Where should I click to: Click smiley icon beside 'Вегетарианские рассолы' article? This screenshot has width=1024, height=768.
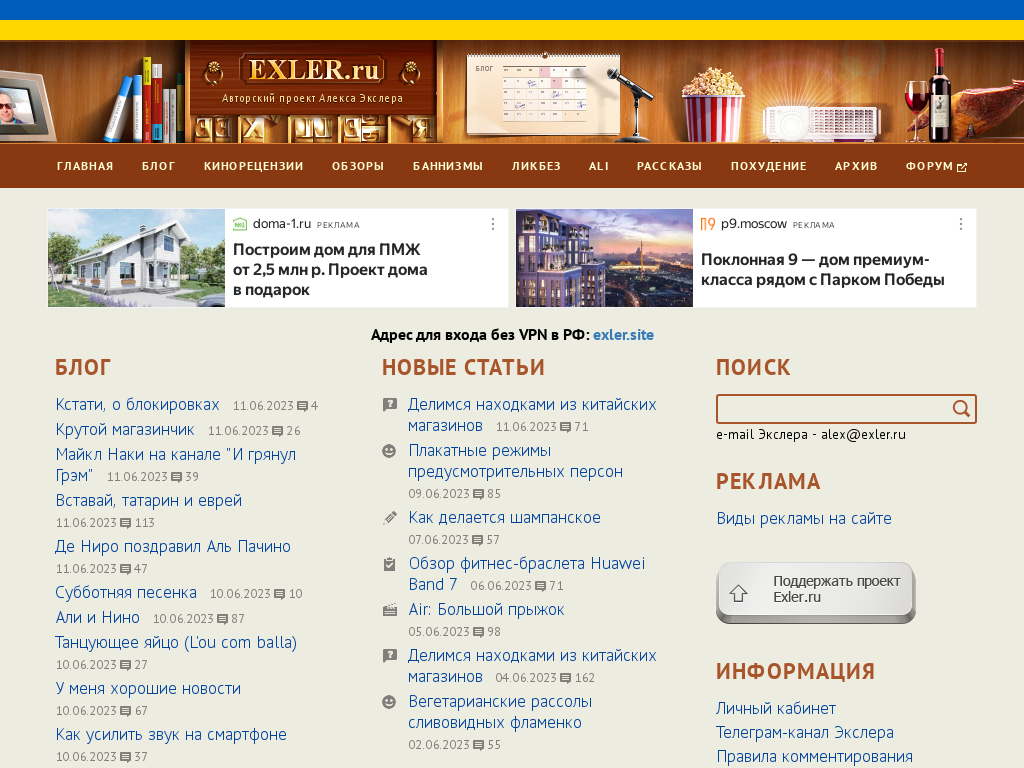389,702
